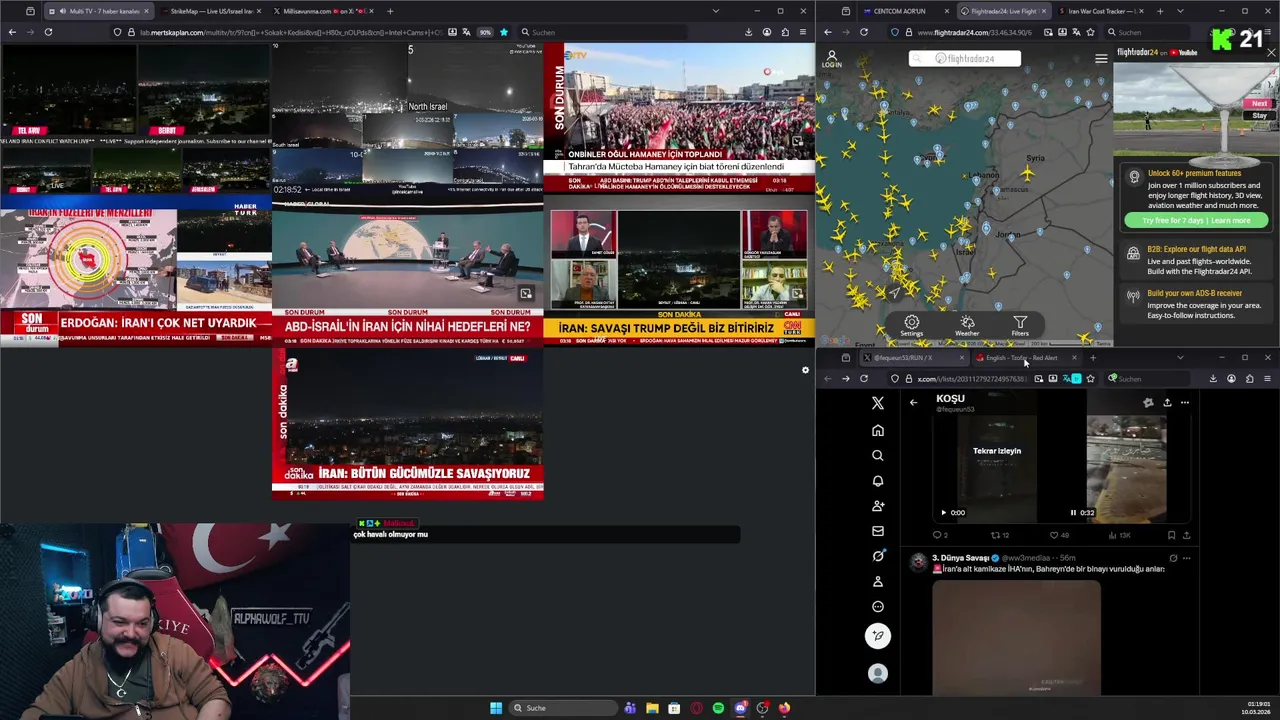Open the 3. Dünya Savaşı profile name
This screenshot has height=720, width=1280.
[960, 558]
